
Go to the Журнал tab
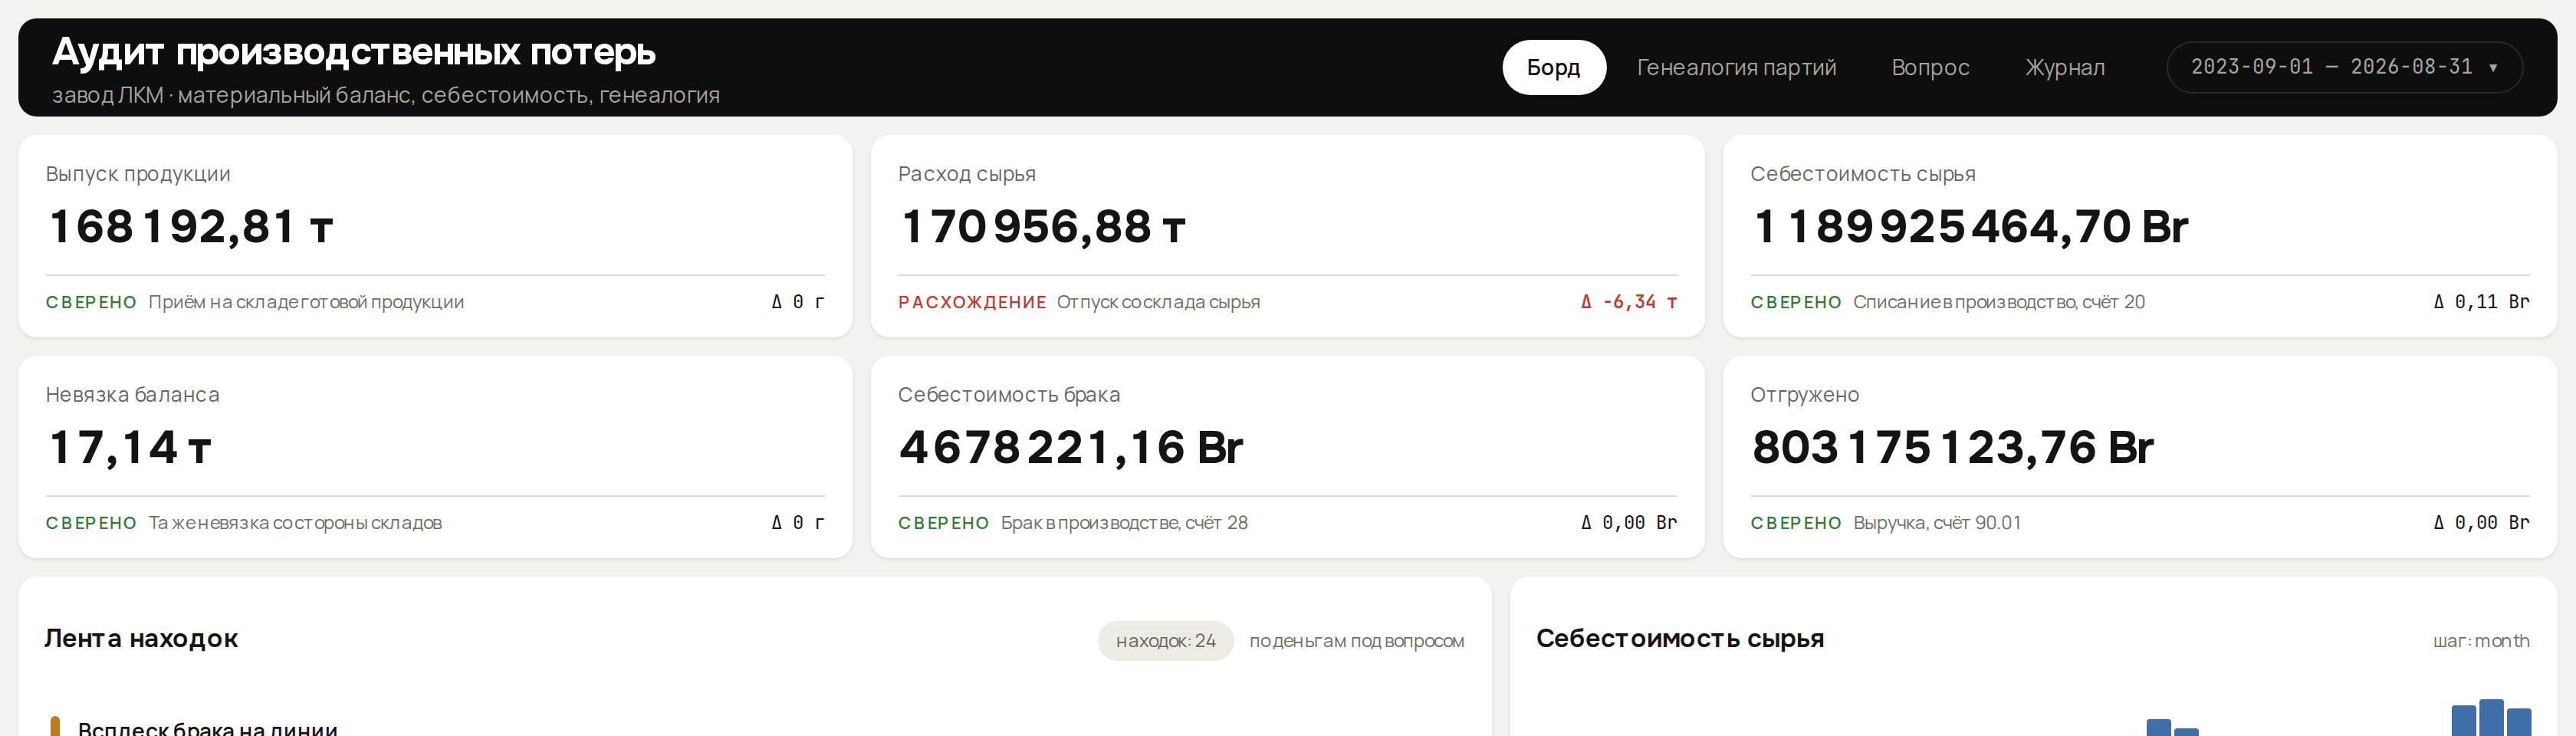click(x=2065, y=67)
